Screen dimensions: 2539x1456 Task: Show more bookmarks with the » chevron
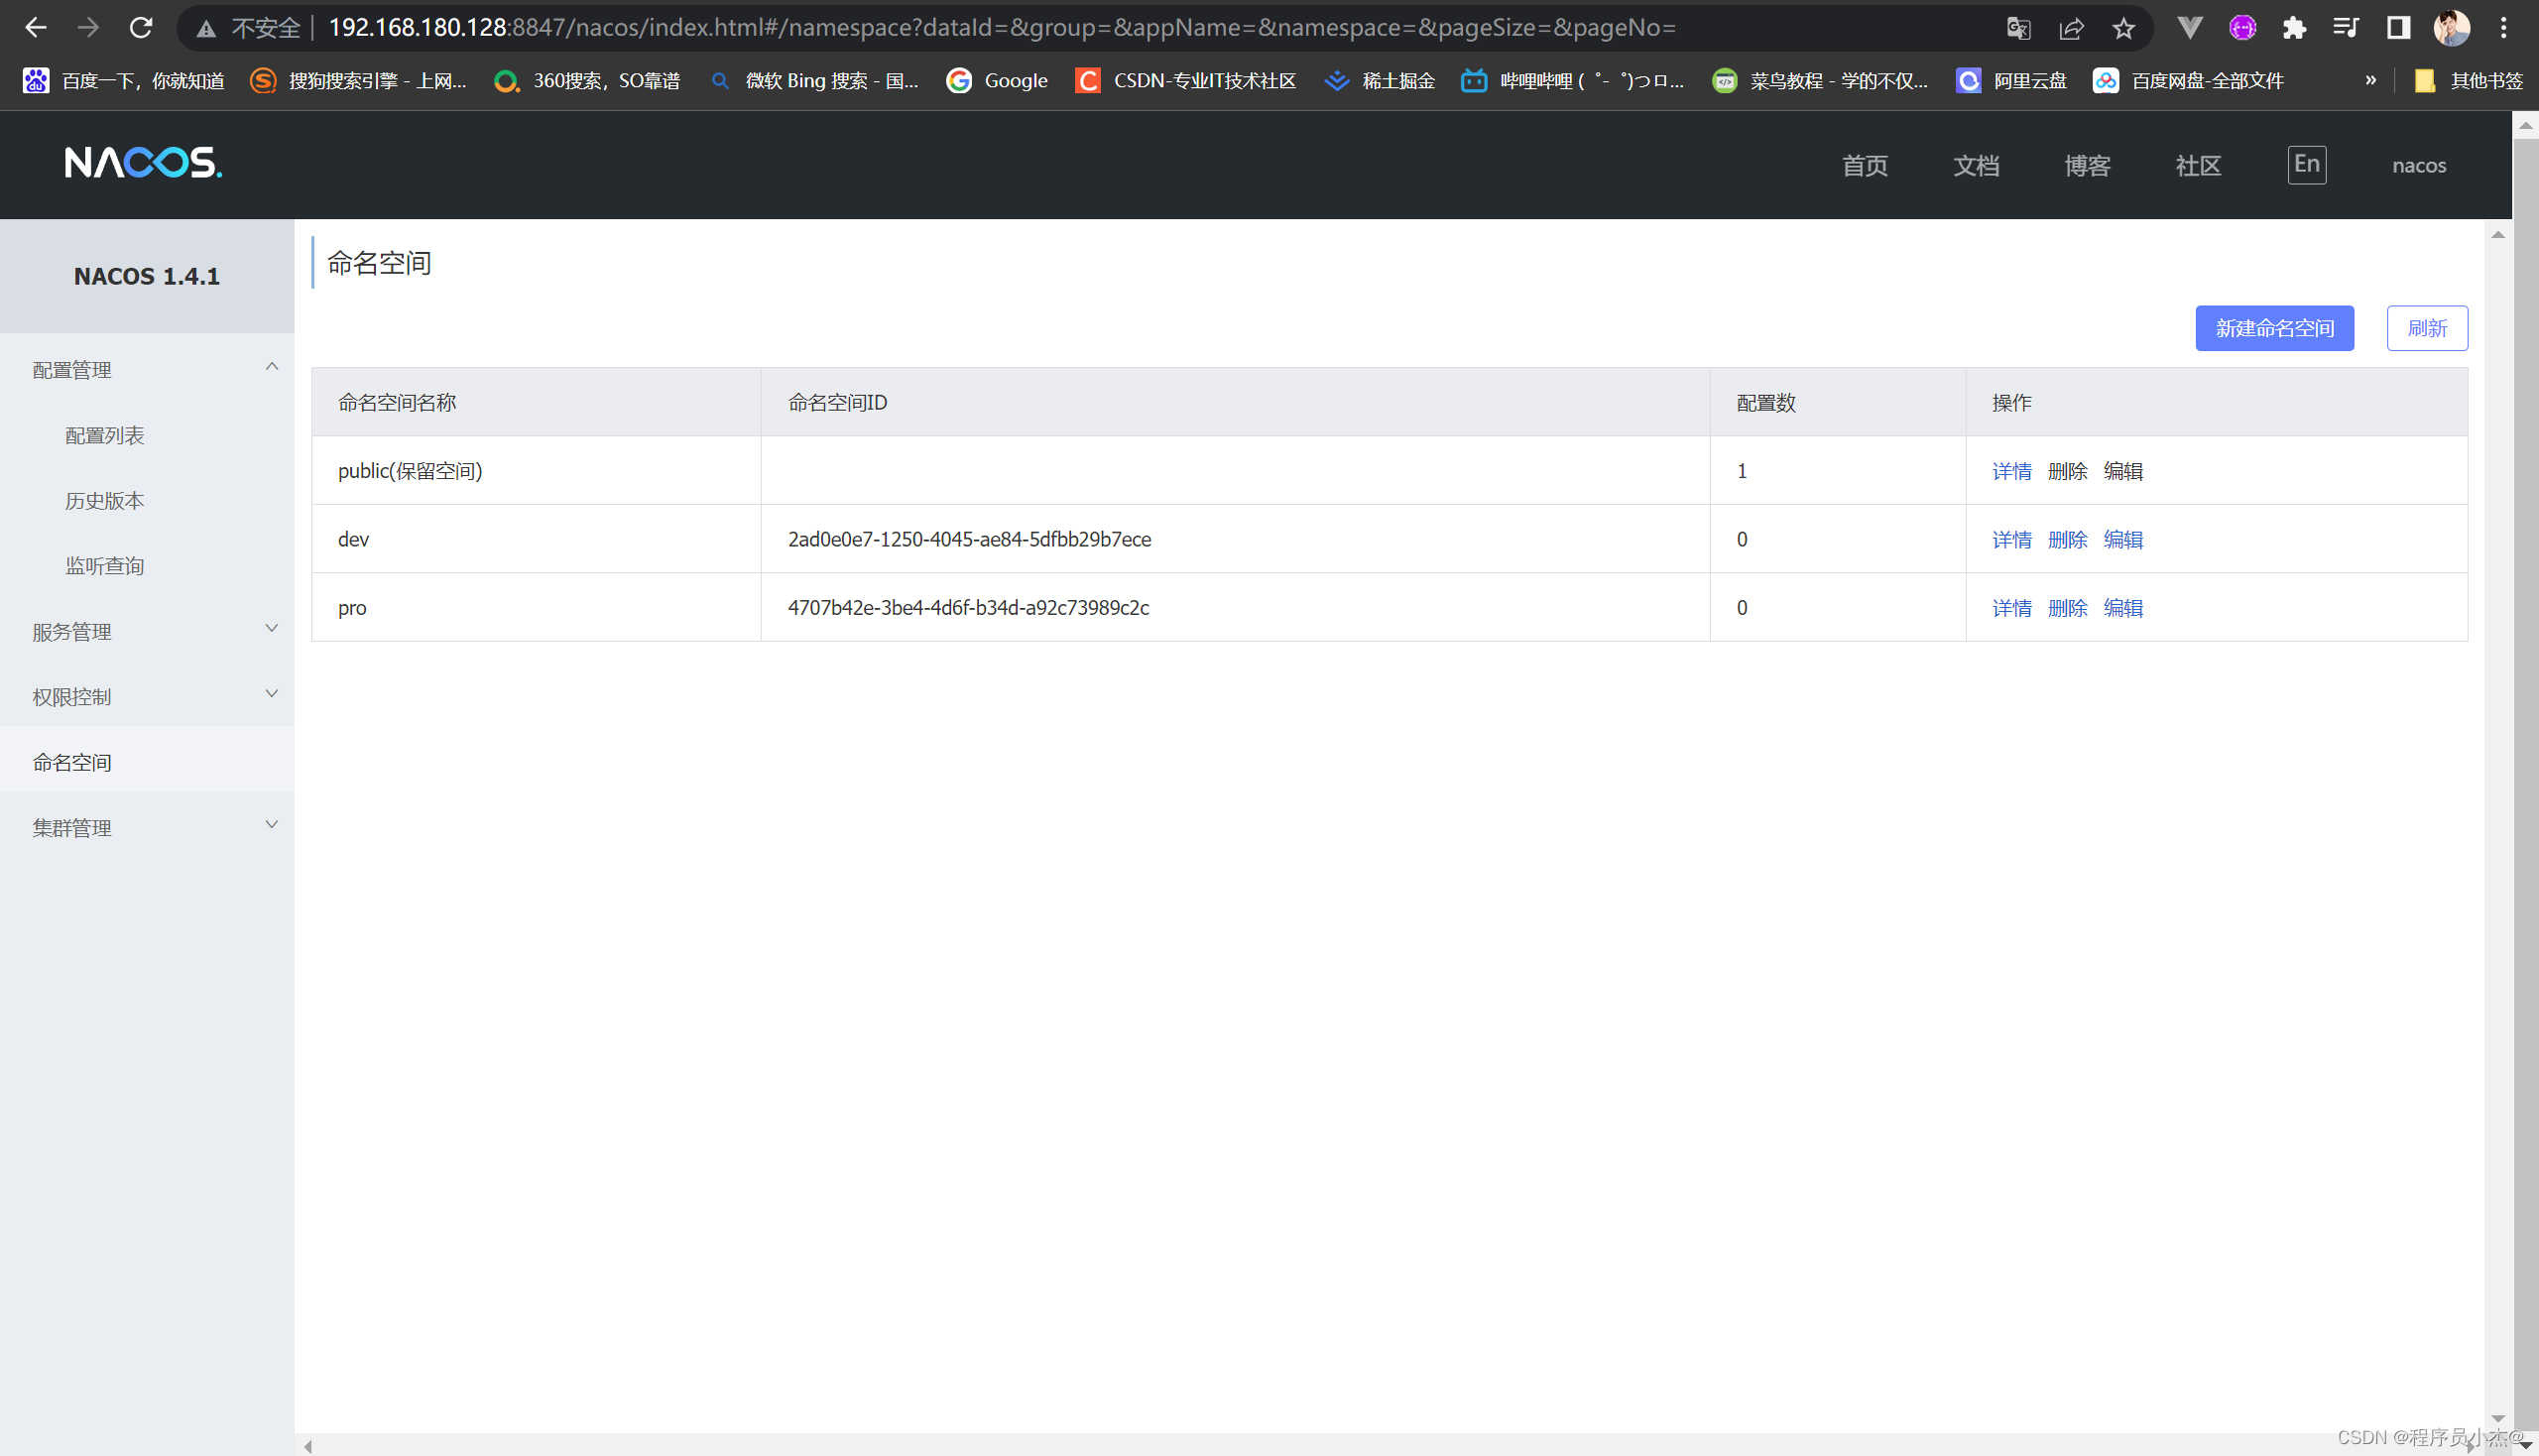point(2370,81)
